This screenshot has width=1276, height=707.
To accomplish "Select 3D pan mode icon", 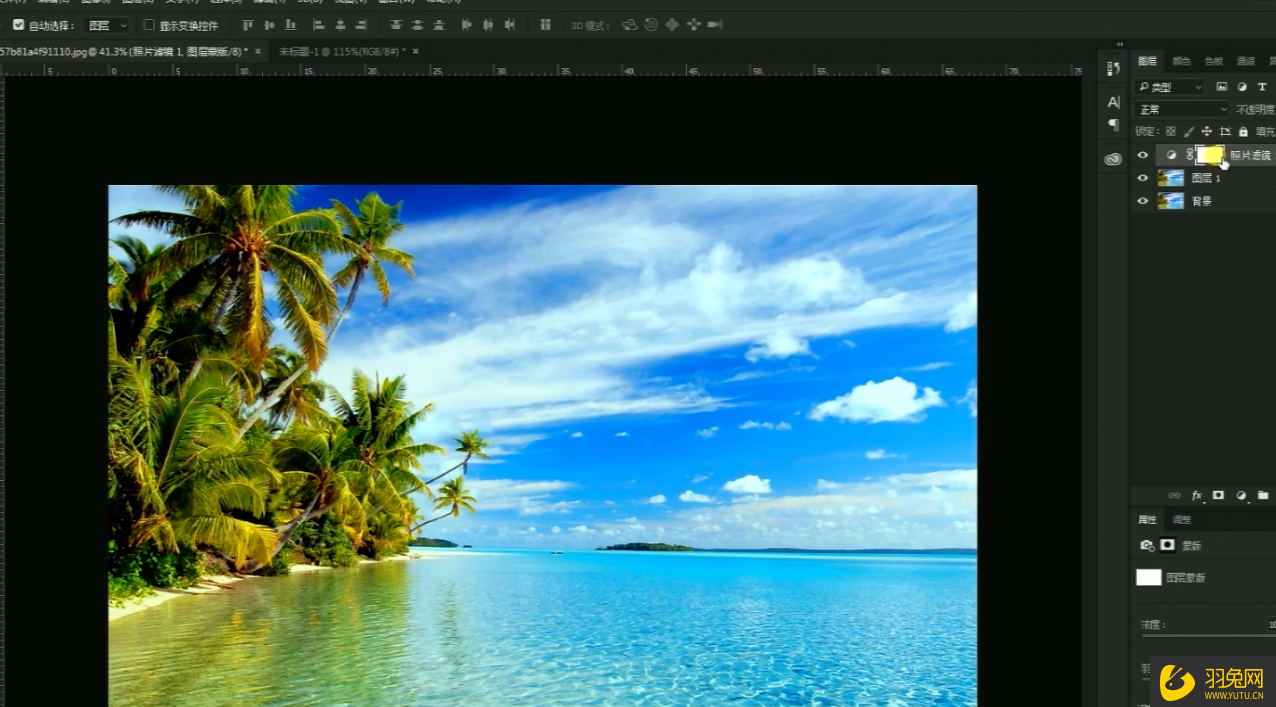I will tap(672, 25).
